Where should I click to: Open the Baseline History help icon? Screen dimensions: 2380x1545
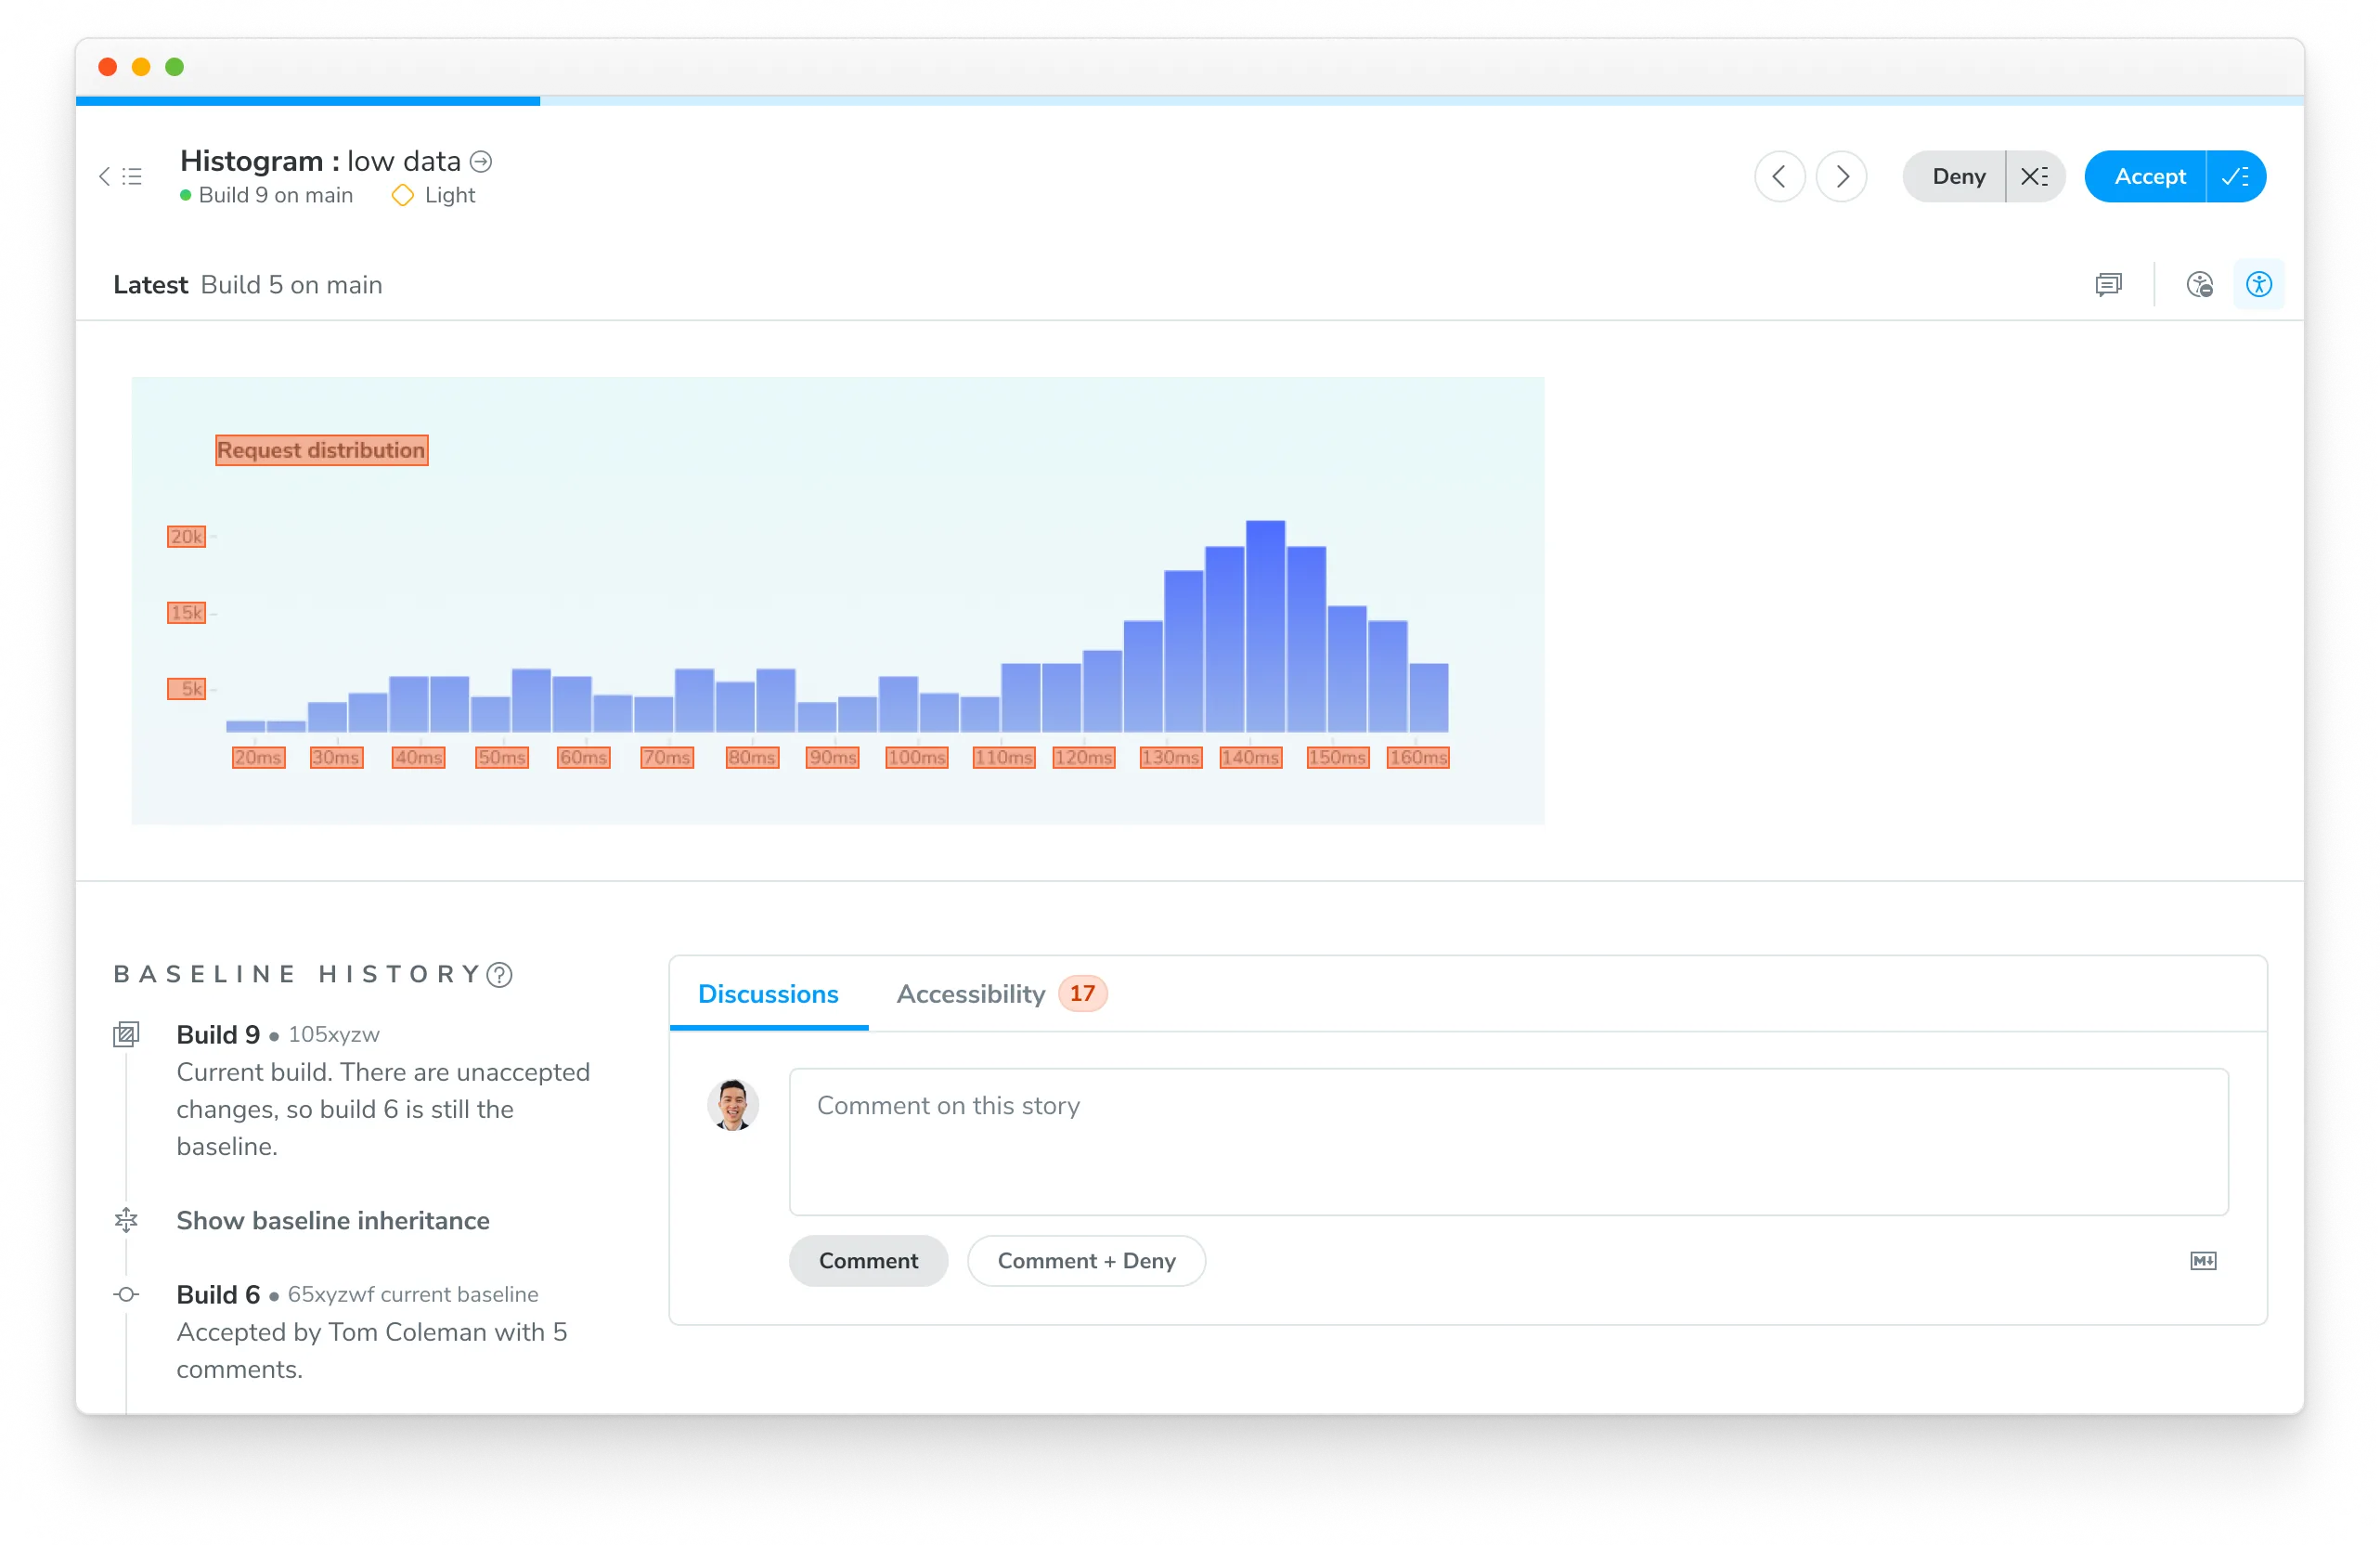499,975
